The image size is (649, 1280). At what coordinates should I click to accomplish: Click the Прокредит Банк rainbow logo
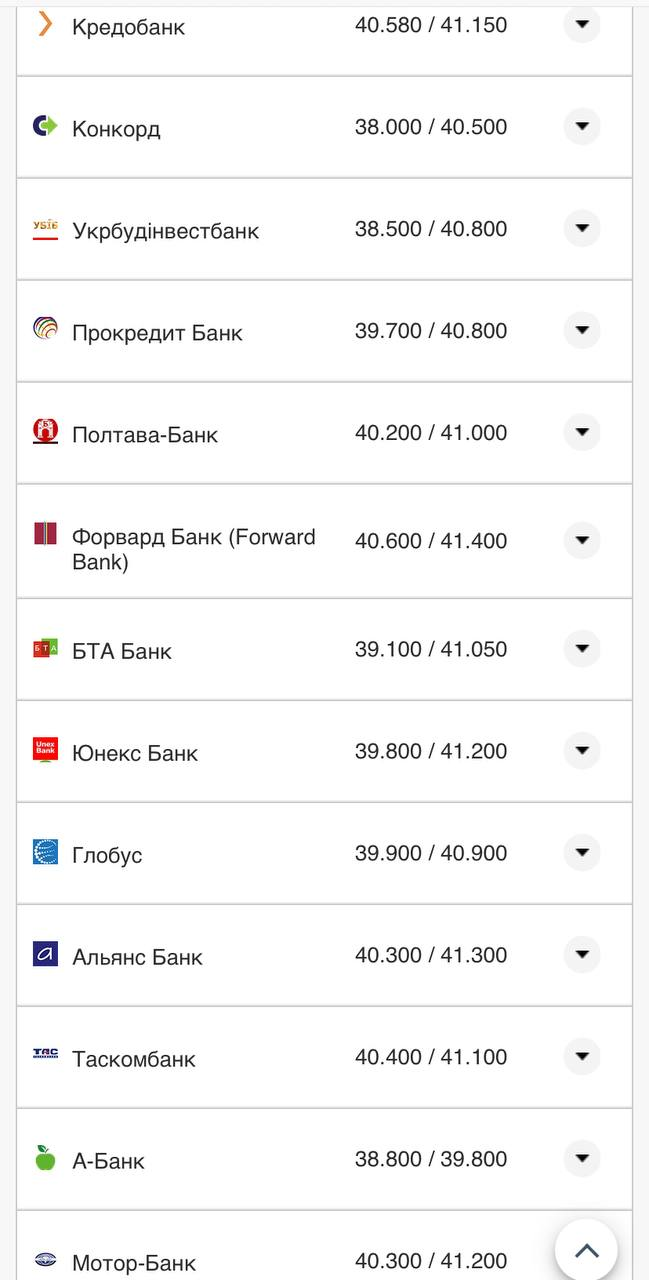point(45,329)
